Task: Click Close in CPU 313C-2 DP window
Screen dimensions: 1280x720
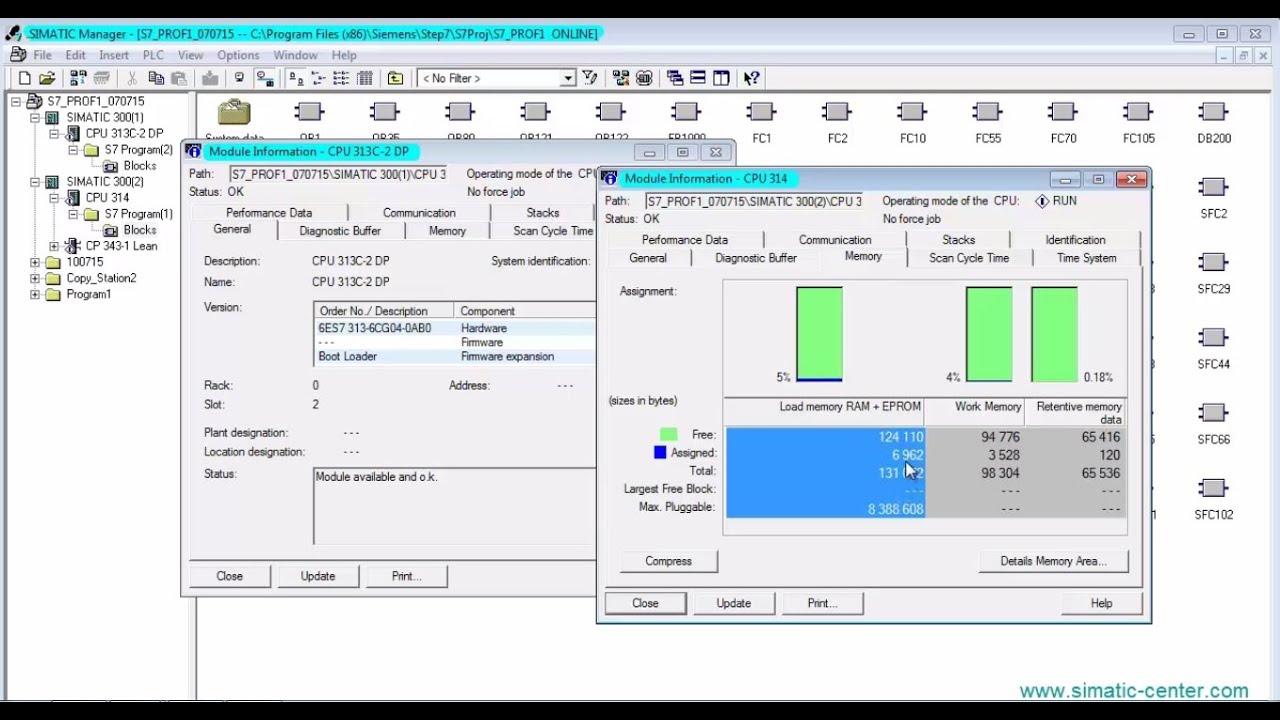Action: [x=229, y=576]
